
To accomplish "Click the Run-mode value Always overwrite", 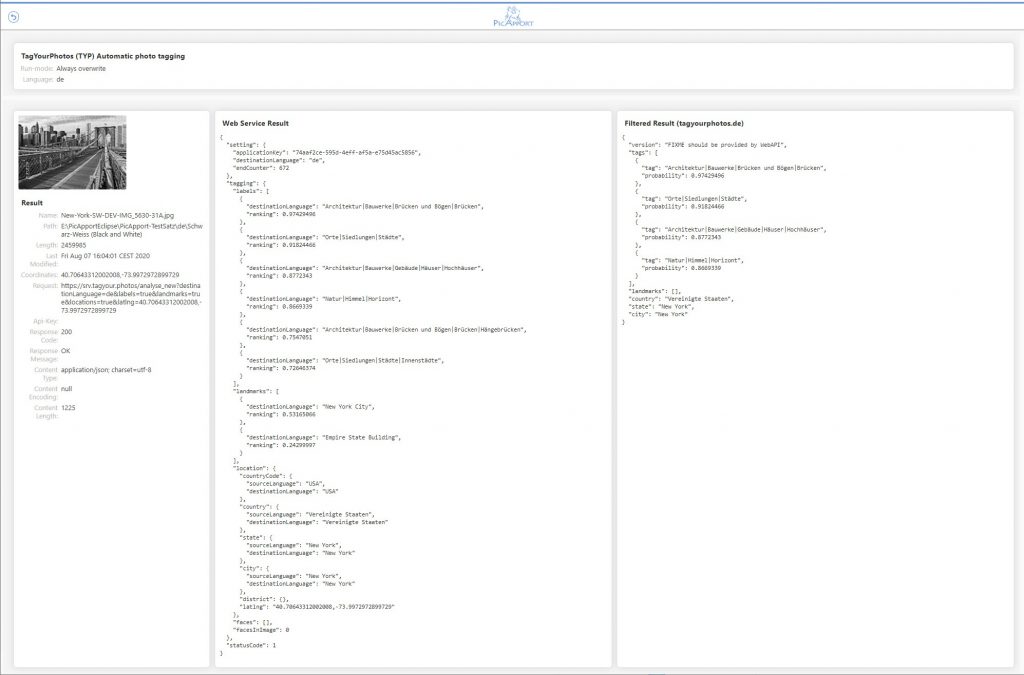I will pyautogui.click(x=81, y=68).
